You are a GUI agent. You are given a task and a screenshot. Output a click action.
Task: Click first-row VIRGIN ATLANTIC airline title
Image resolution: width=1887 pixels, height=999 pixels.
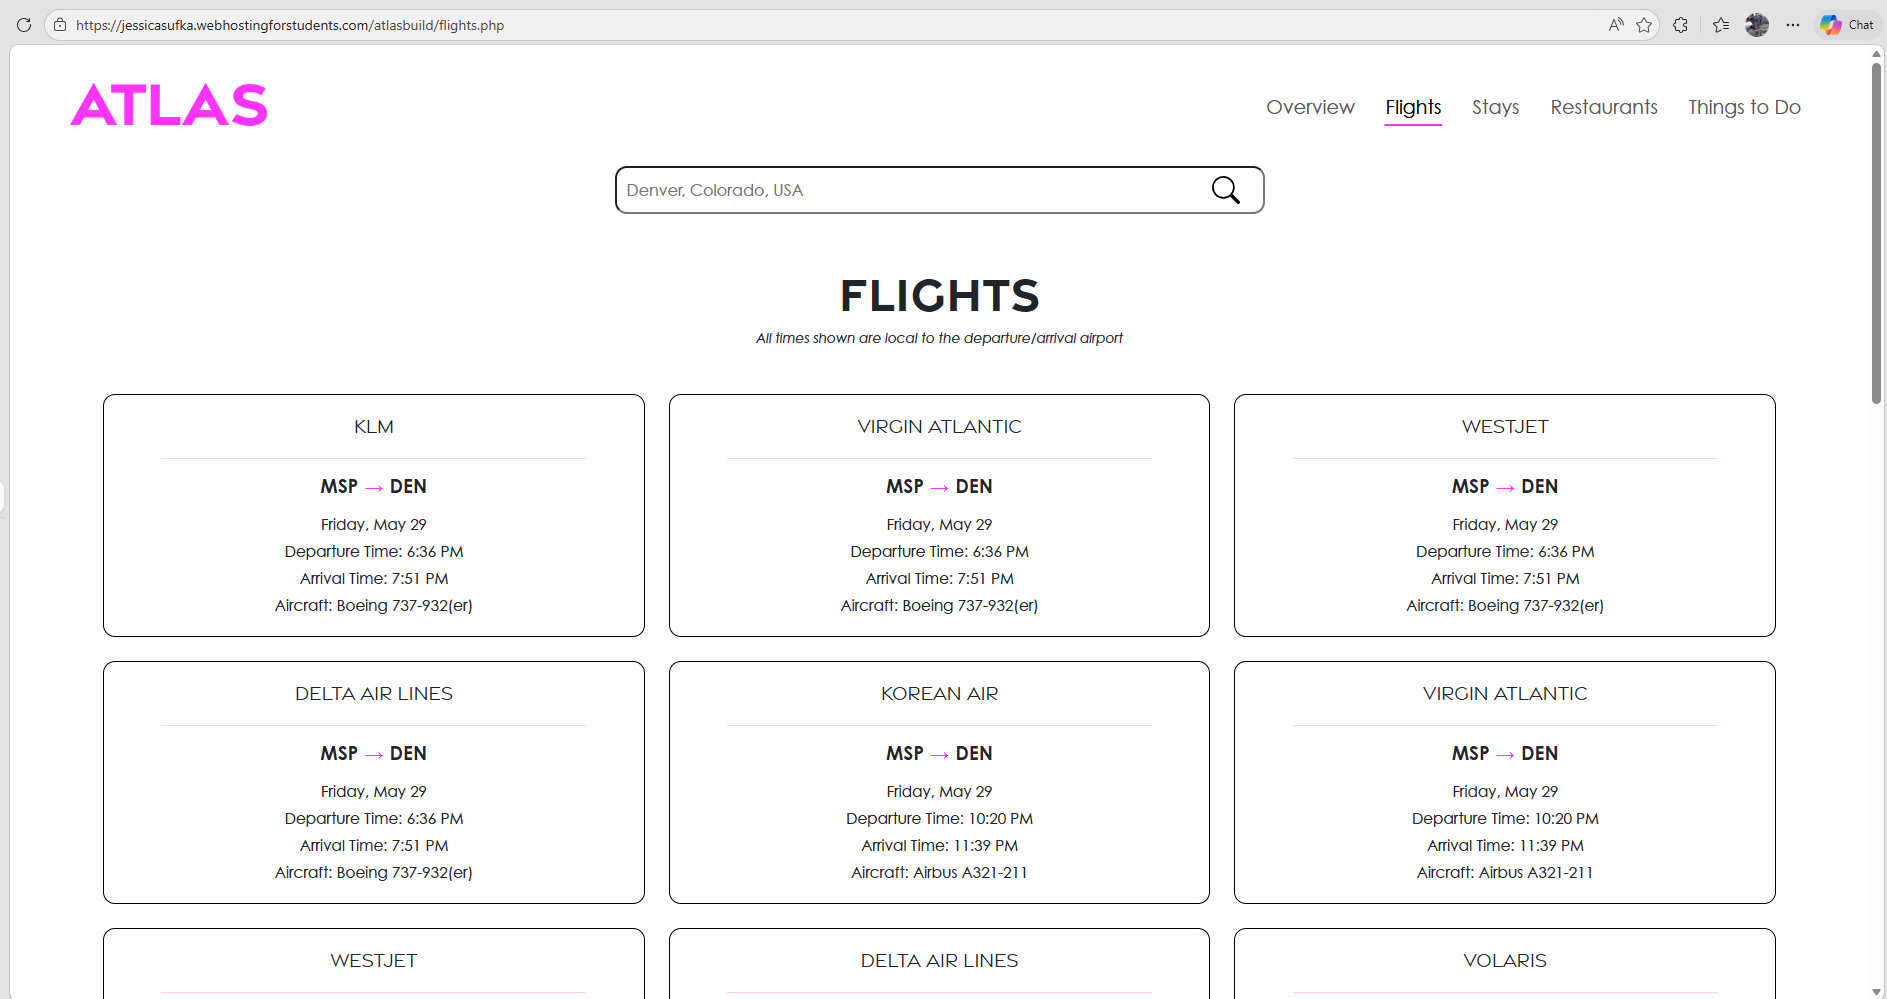point(939,427)
